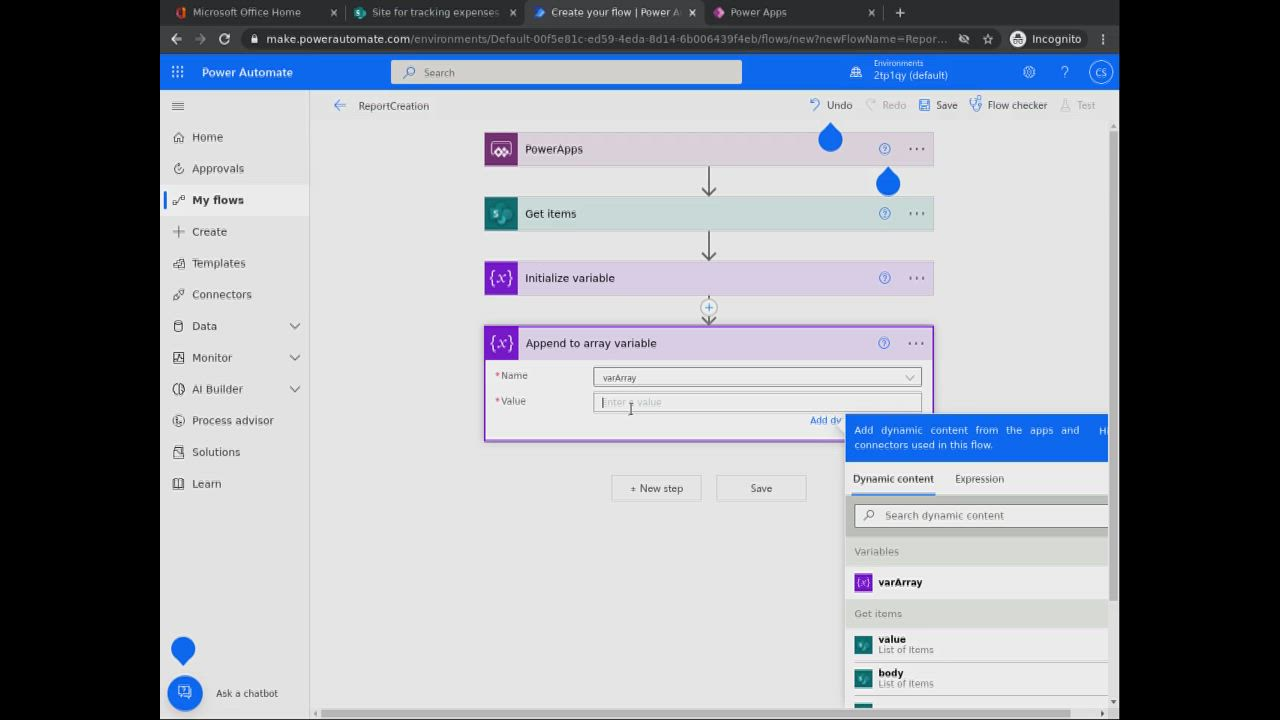Expand the PowerApps step header
1280x720 pixels.
click(x=709, y=149)
